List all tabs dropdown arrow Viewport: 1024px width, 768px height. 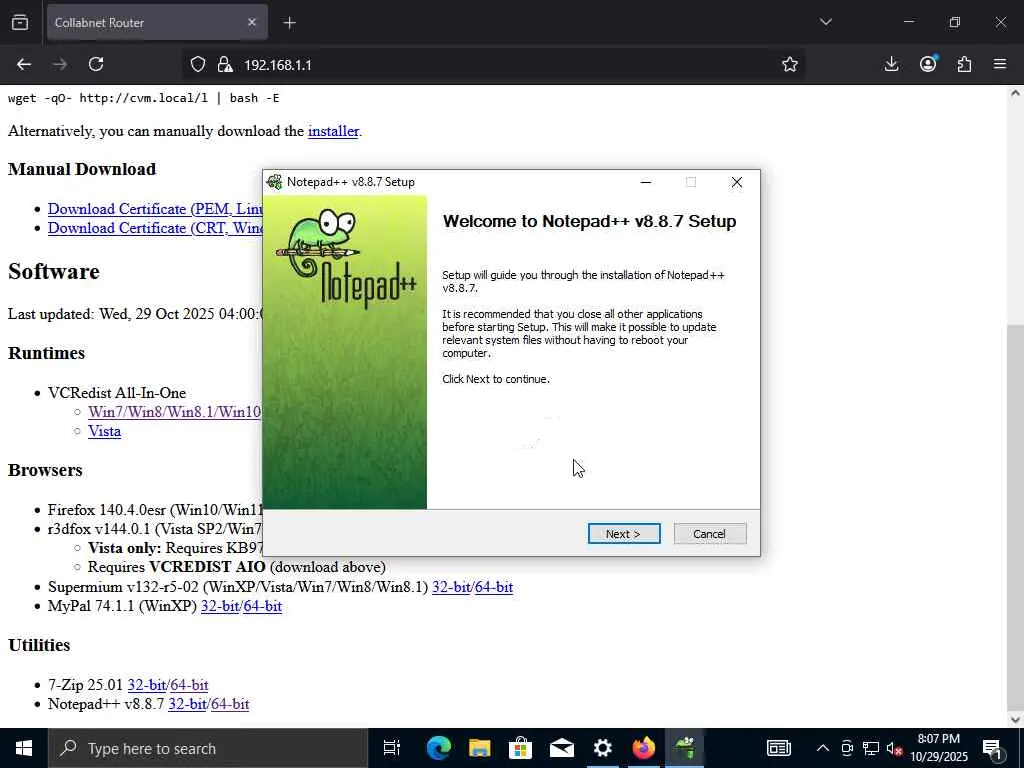coord(826,22)
